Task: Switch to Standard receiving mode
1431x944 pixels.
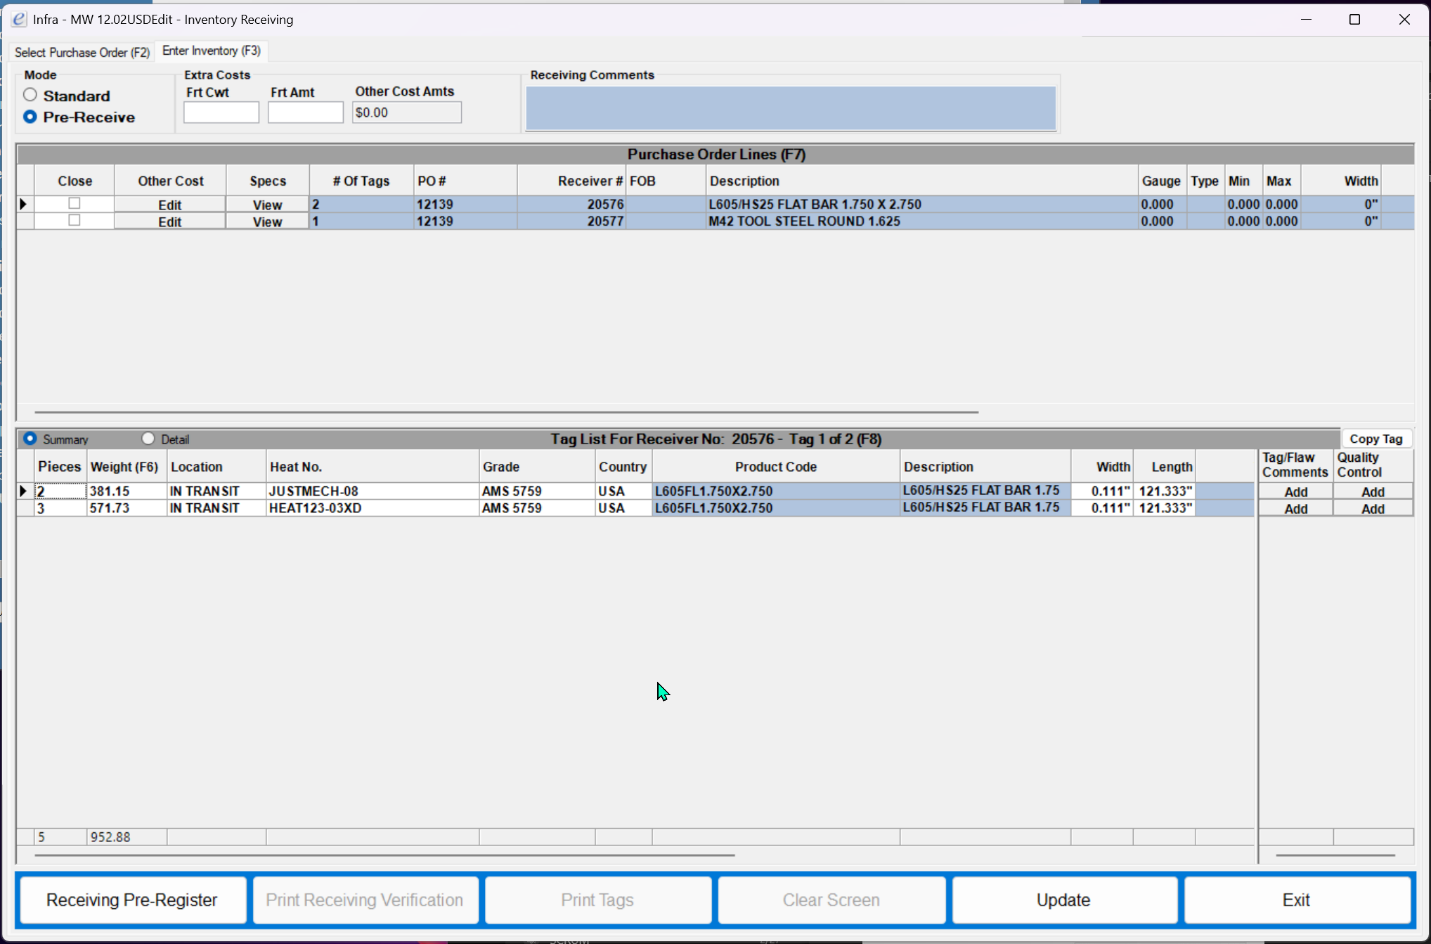Action: (30, 95)
